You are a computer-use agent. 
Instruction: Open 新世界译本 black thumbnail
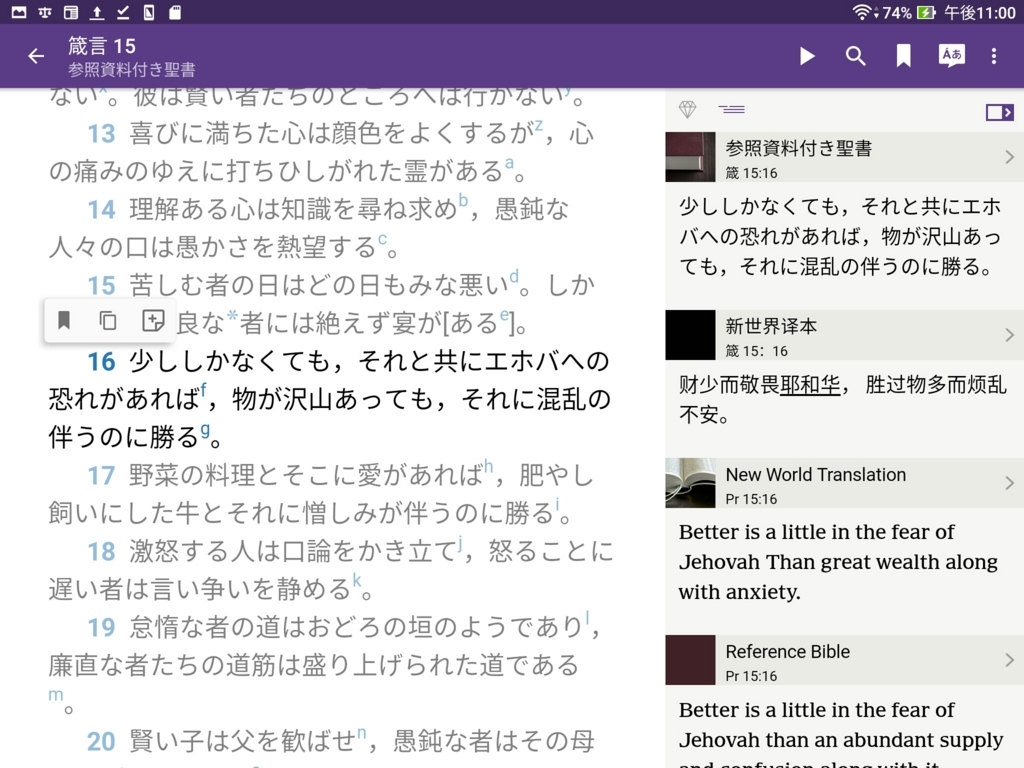(690, 335)
